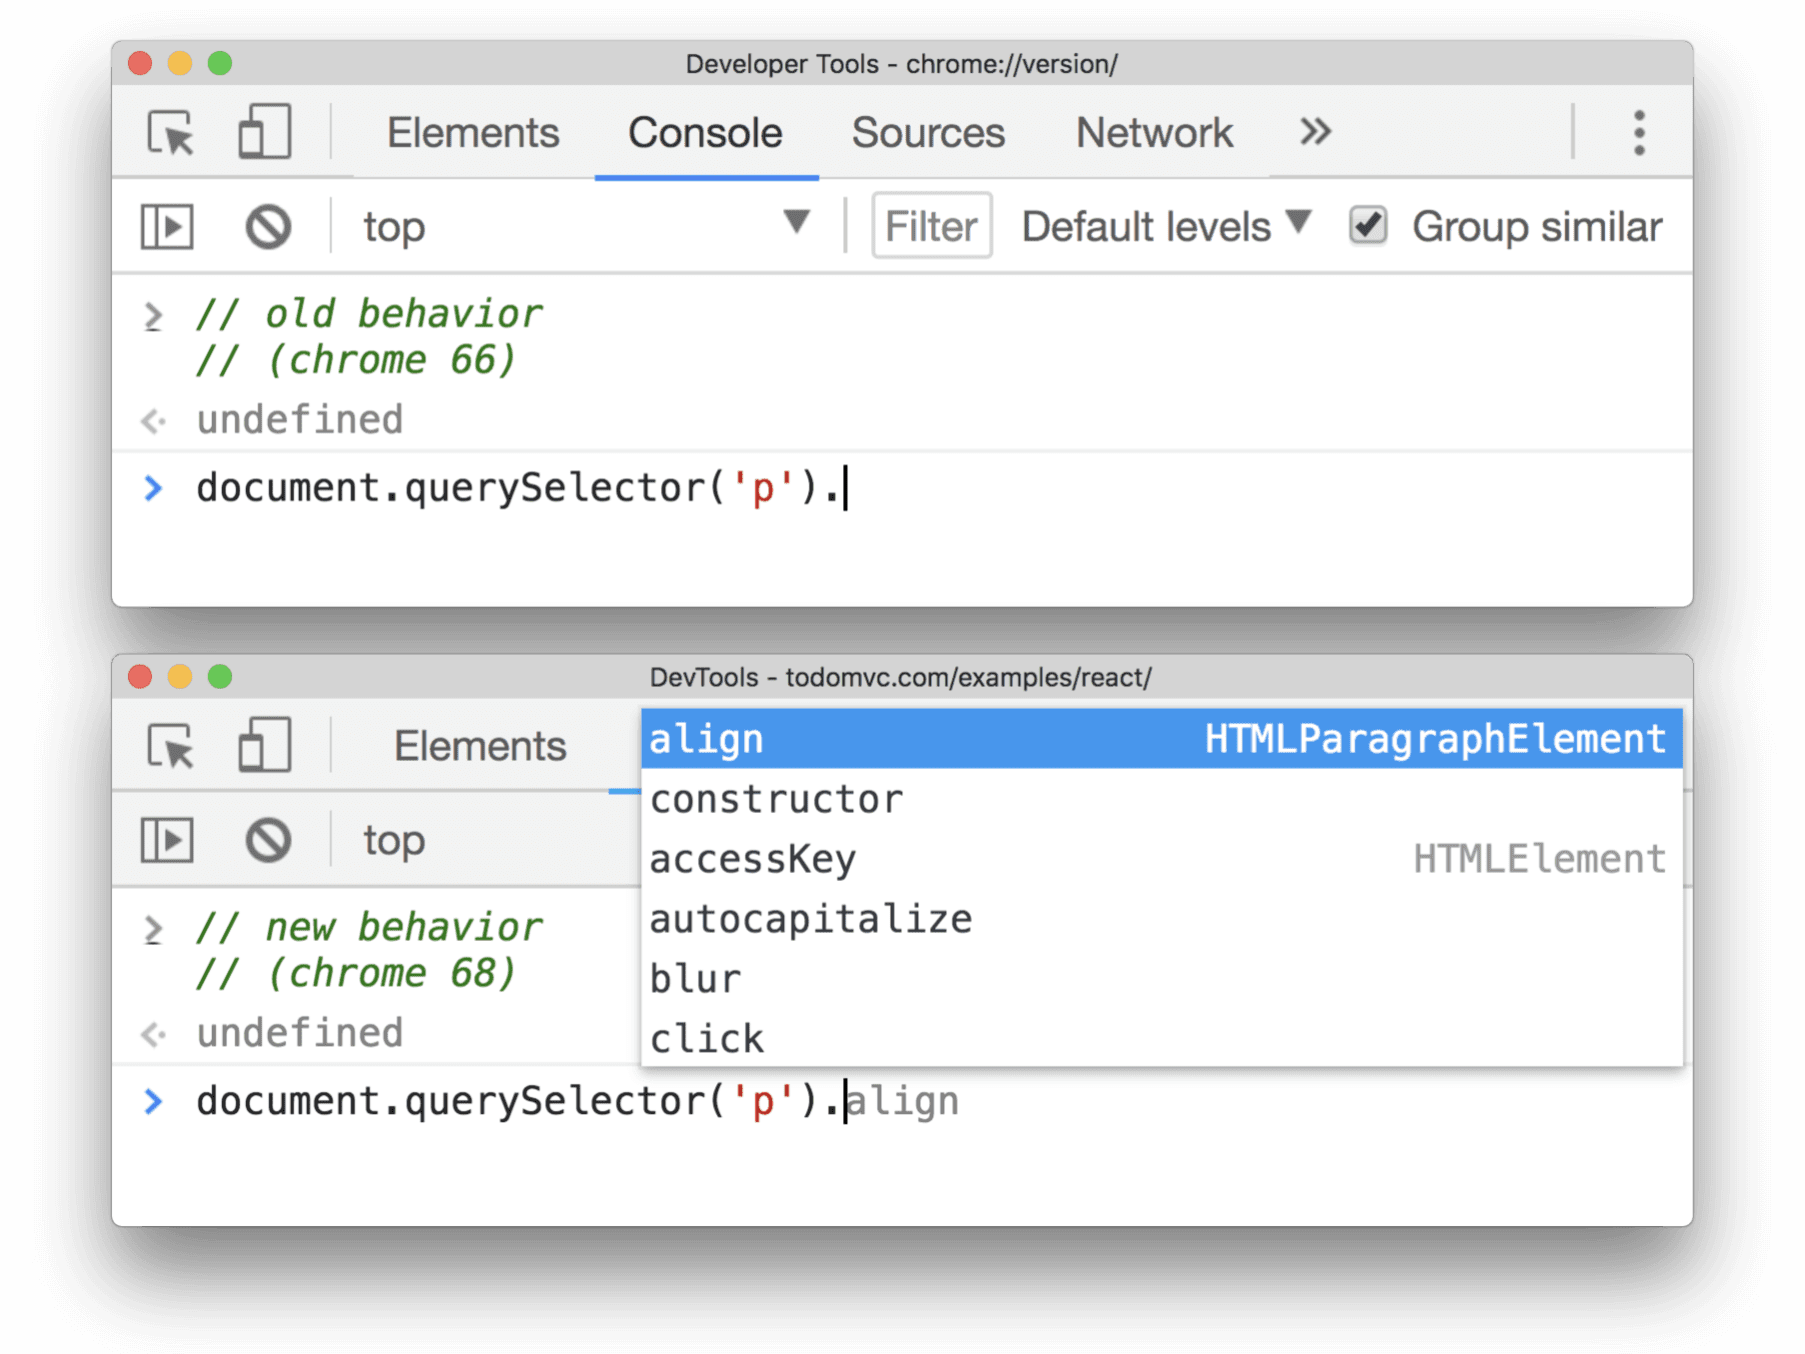The height and width of the screenshot is (1354, 1805).
Task: Click the green traffic light button
Action: (x=218, y=63)
